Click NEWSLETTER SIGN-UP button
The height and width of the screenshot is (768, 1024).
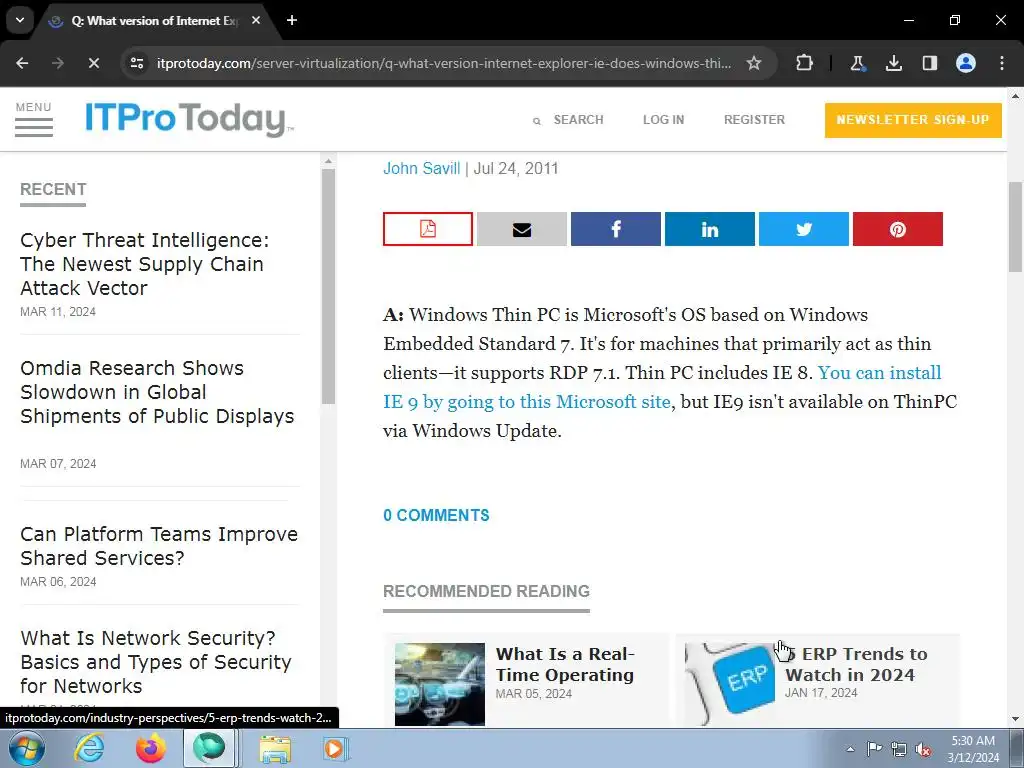click(913, 120)
